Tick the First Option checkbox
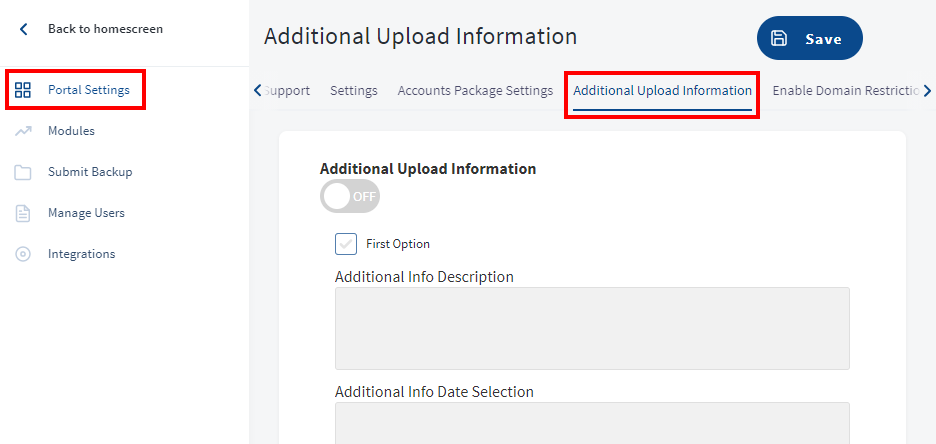The image size is (936, 444). coord(346,243)
